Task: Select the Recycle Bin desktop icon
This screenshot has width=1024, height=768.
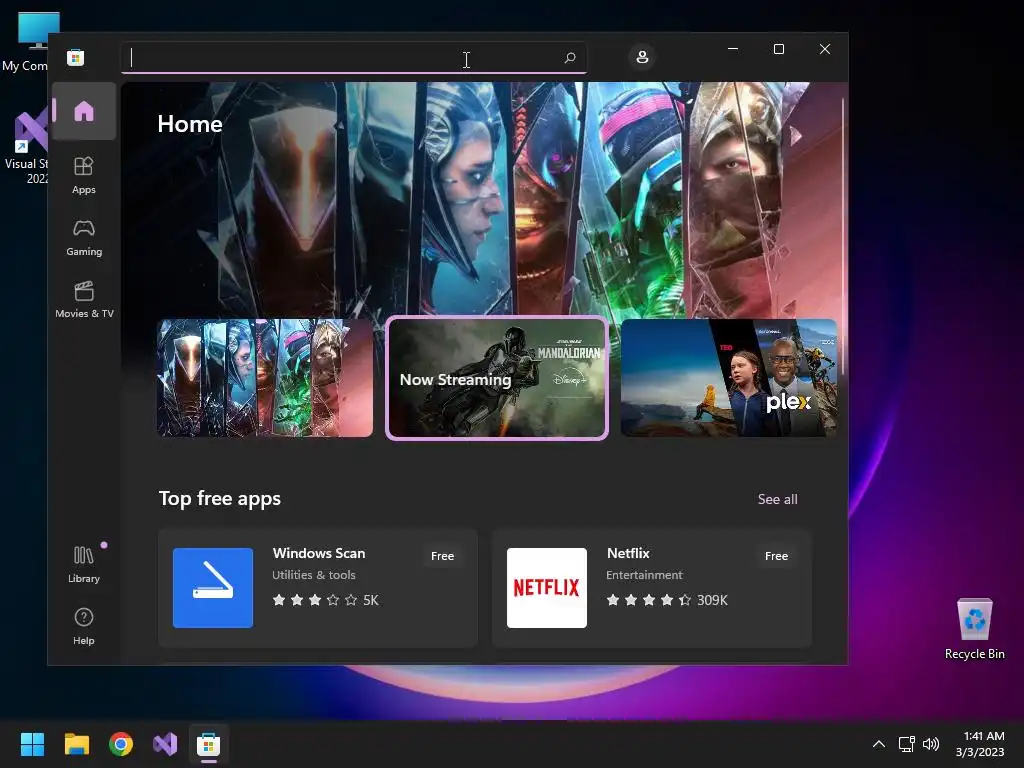Action: (974, 628)
